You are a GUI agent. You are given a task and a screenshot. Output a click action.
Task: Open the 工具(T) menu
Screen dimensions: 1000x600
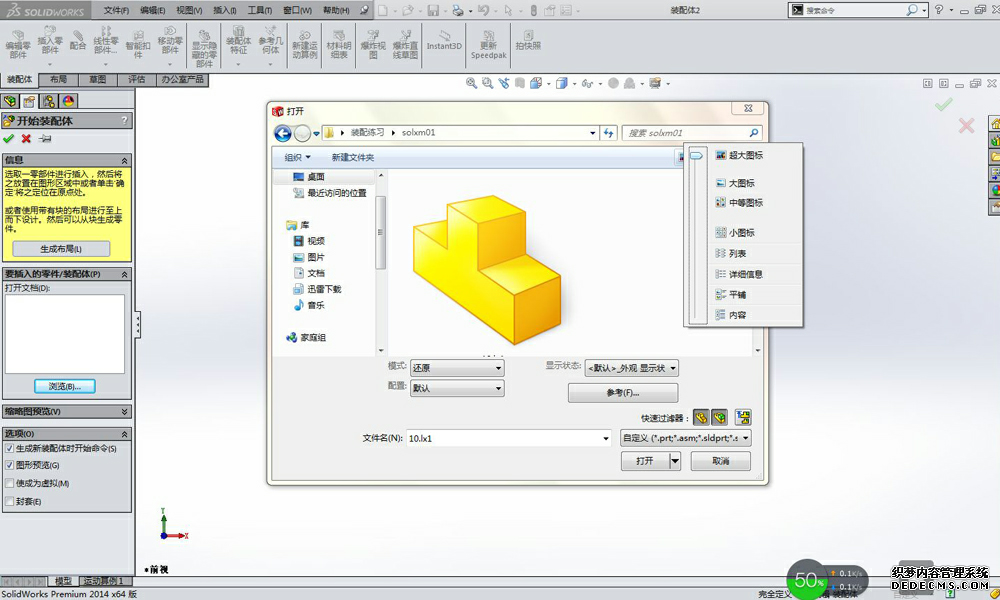(260, 10)
